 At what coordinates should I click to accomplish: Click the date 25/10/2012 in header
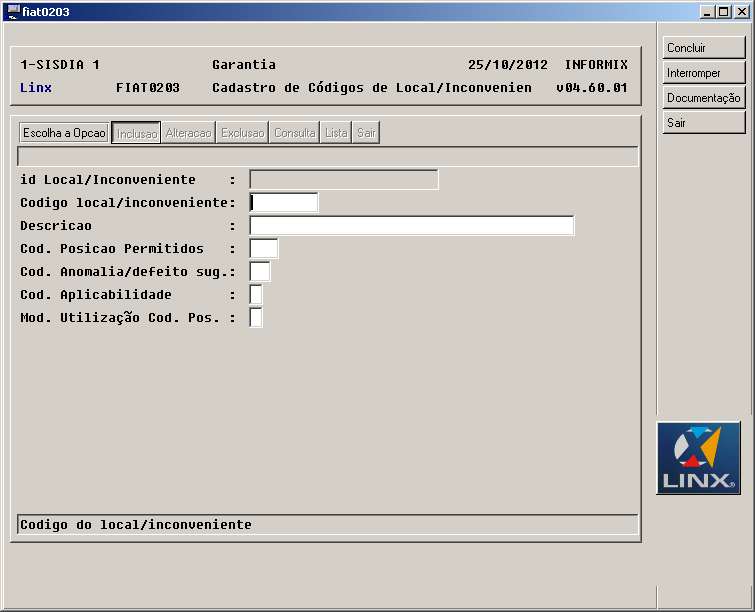pos(508,65)
